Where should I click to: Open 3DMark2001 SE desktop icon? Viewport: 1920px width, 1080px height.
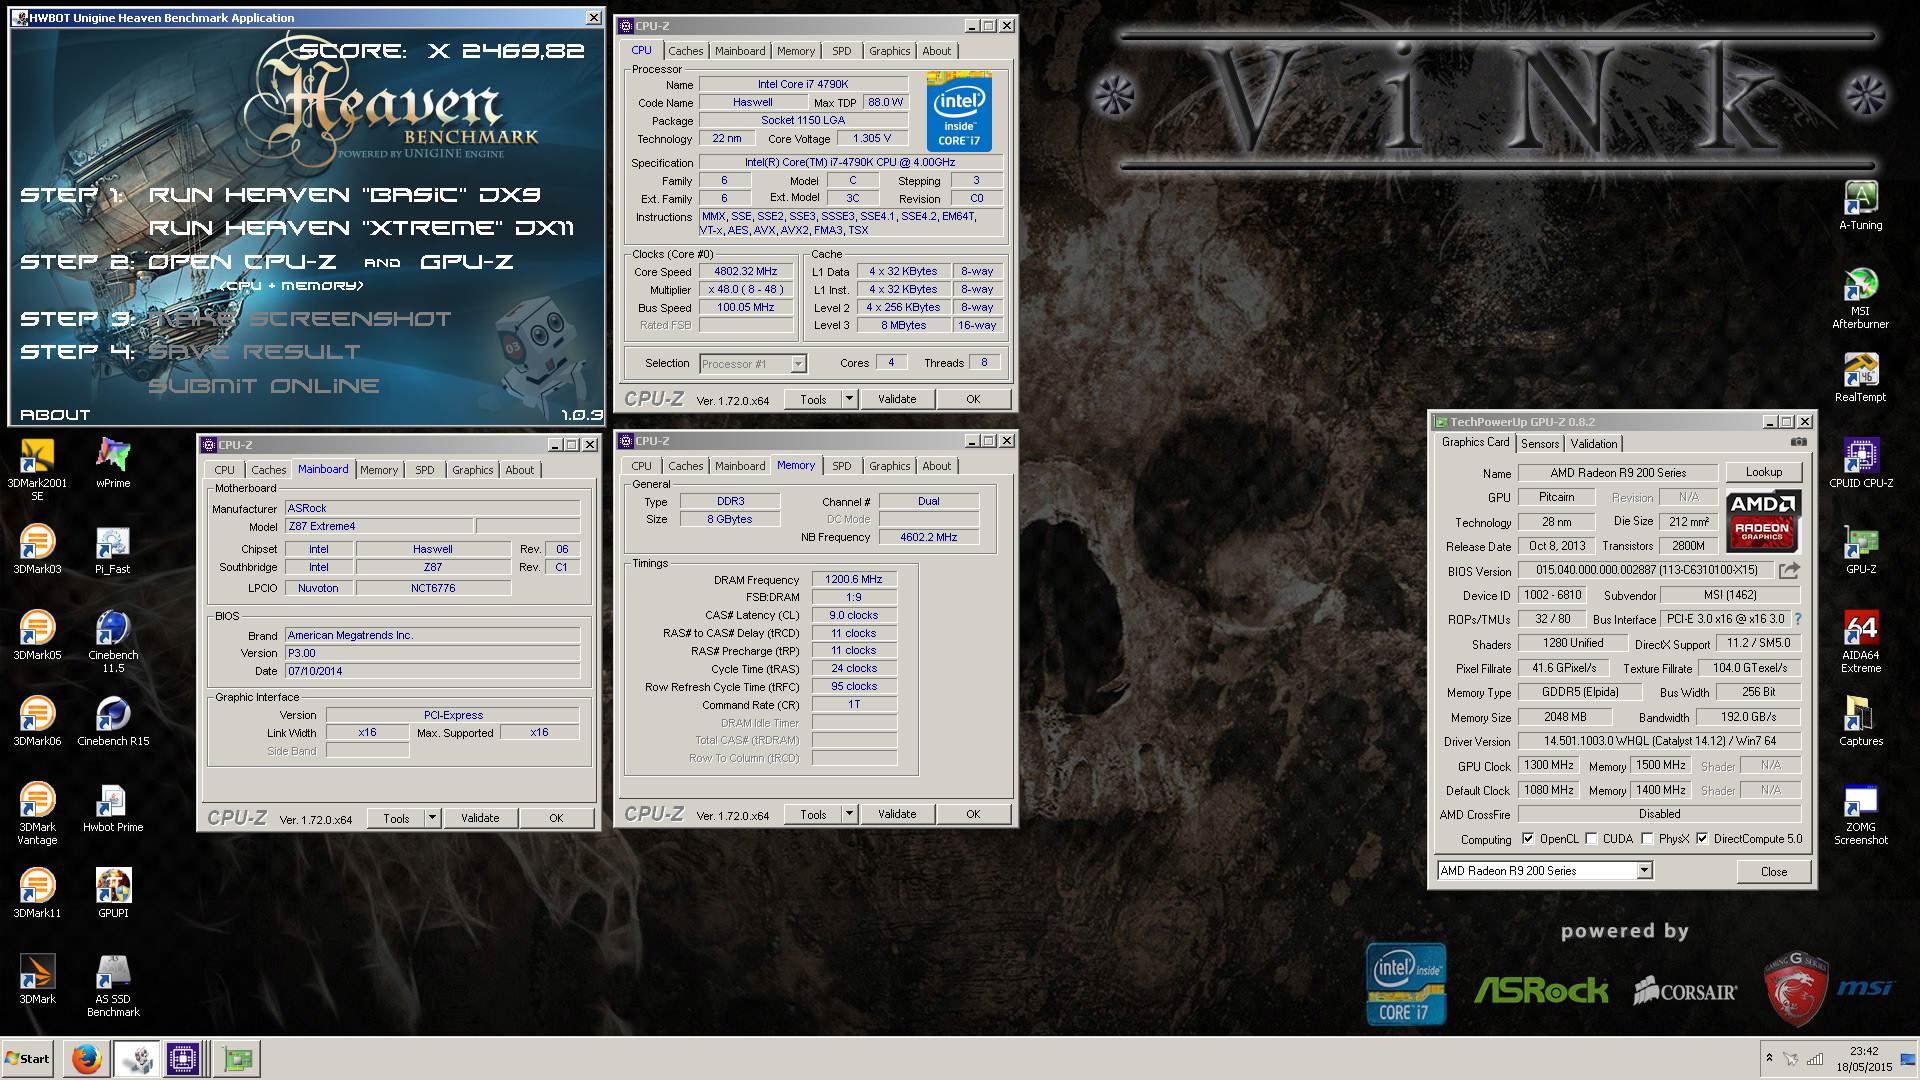(x=37, y=468)
